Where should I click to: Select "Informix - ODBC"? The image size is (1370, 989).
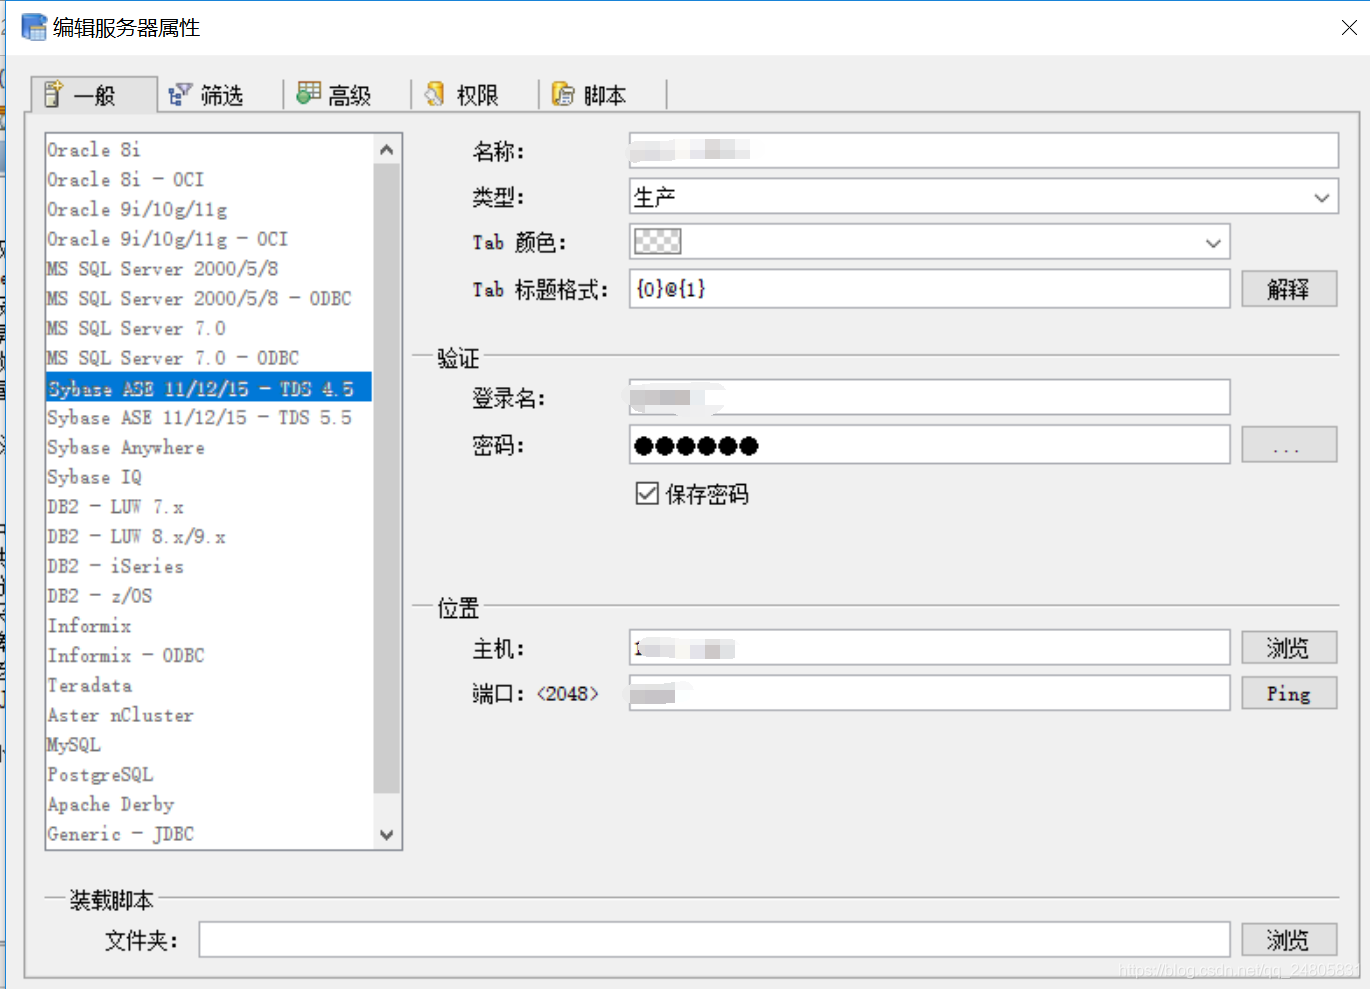pos(209,655)
